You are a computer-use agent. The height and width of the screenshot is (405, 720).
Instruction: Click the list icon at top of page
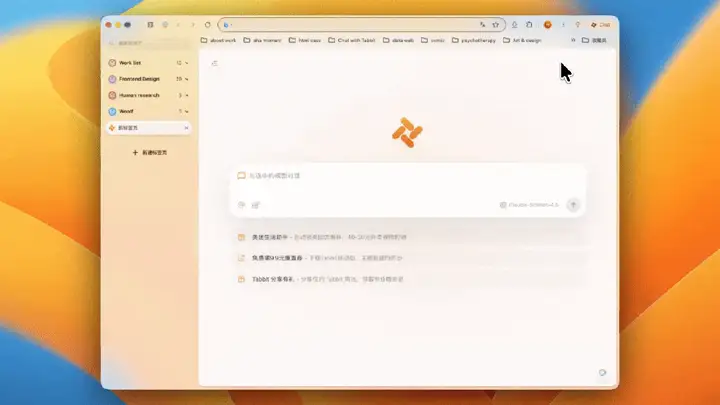[214, 63]
